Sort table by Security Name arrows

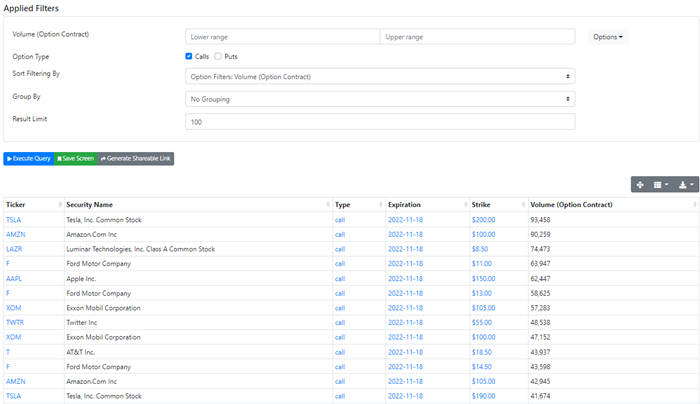click(328, 204)
